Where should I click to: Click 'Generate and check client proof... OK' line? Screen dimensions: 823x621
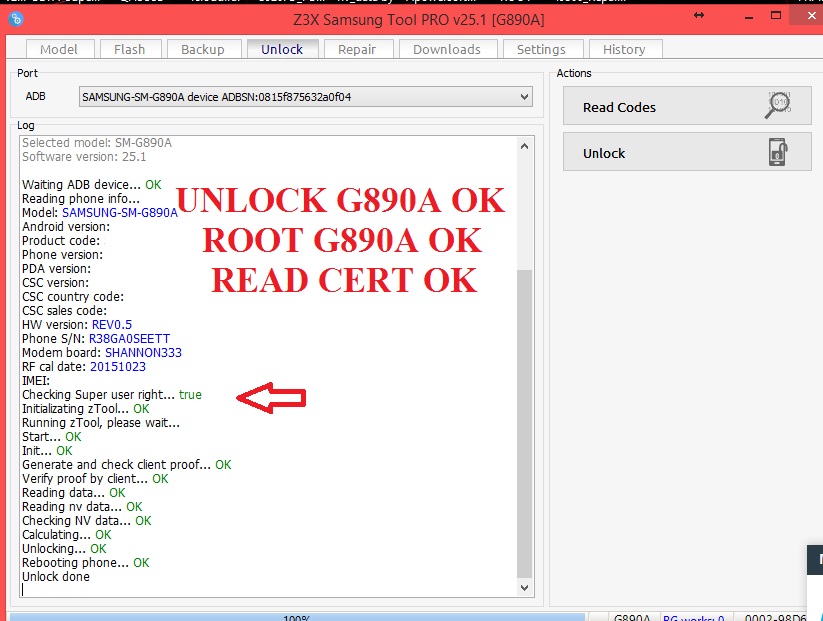[x=126, y=465]
